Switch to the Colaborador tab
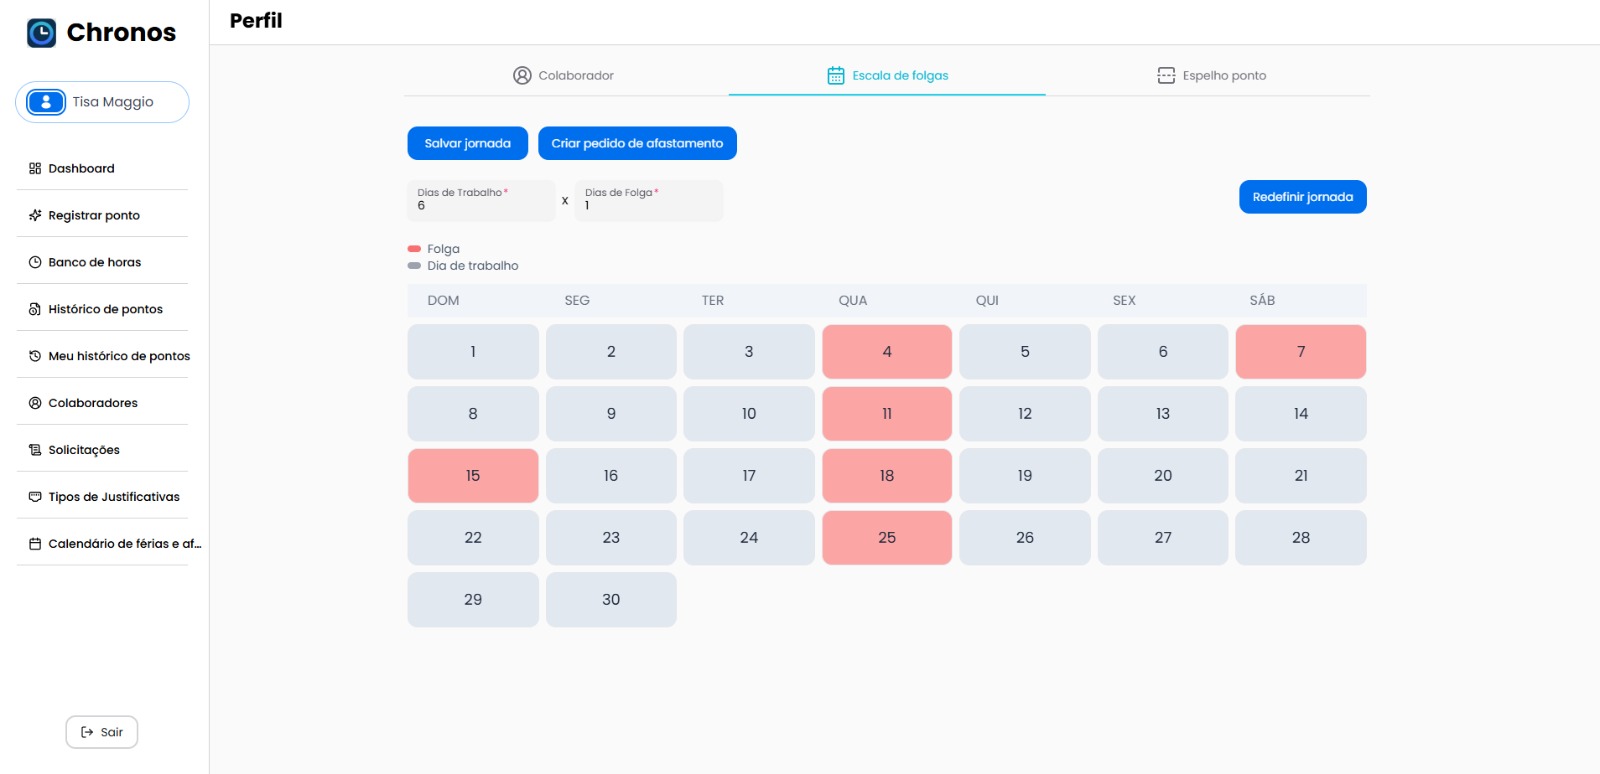Image resolution: width=1600 pixels, height=774 pixels. click(564, 75)
